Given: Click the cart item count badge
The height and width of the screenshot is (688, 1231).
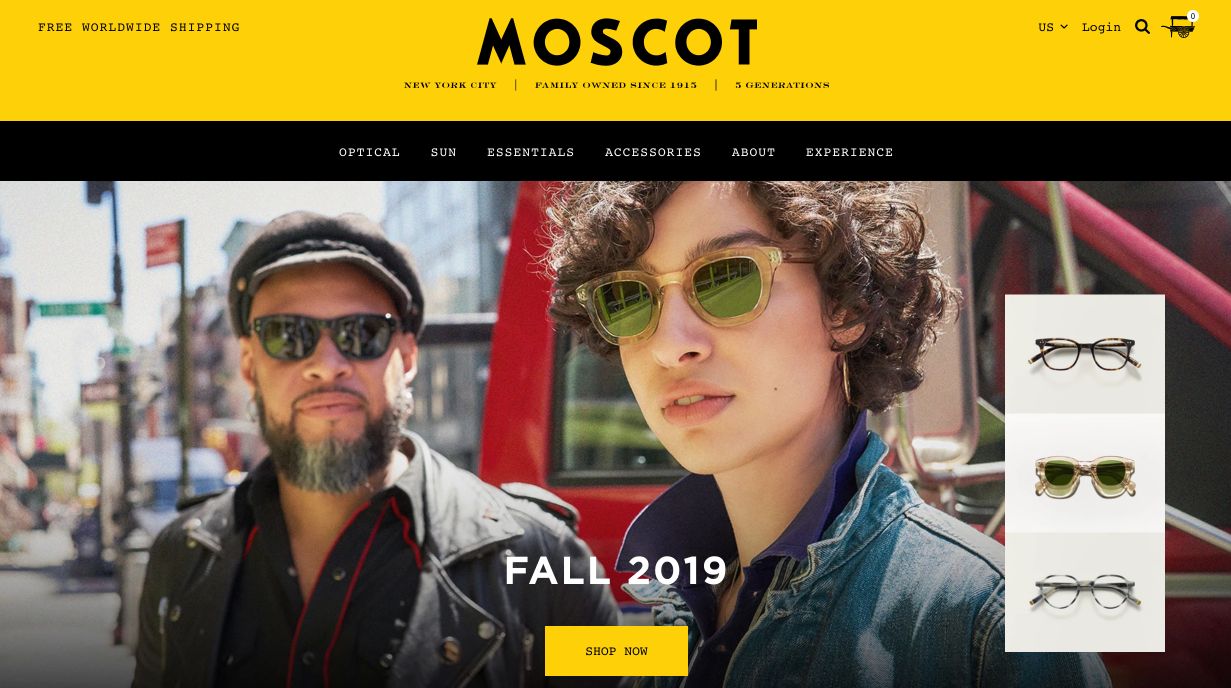Looking at the screenshot, I should pos(1192,16).
